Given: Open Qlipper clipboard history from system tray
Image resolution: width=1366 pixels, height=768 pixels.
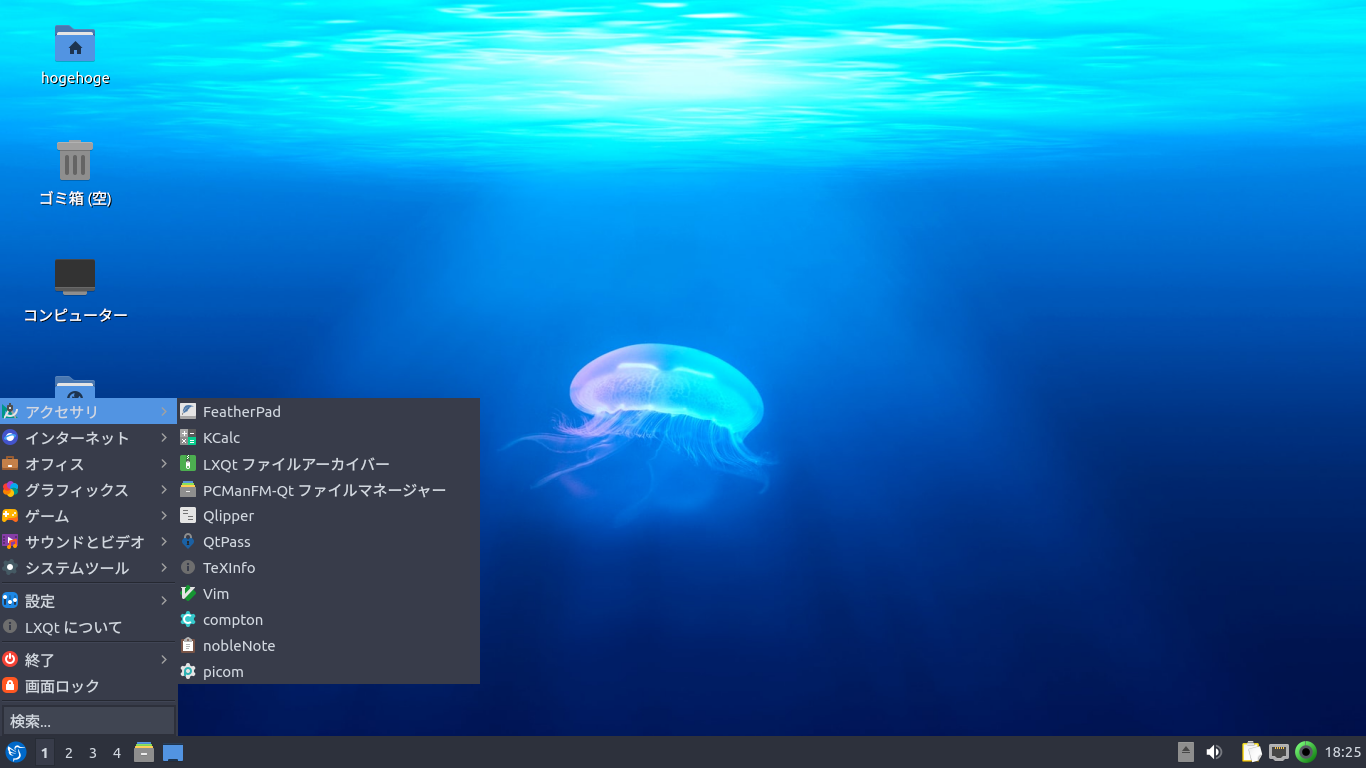Looking at the screenshot, I should point(1251,752).
